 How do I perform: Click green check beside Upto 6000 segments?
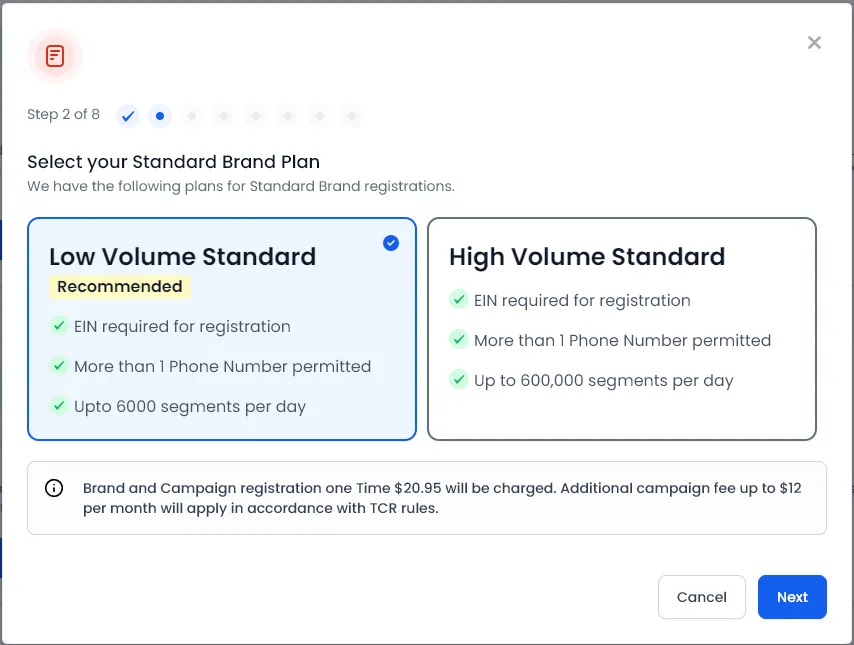click(x=59, y=405)
